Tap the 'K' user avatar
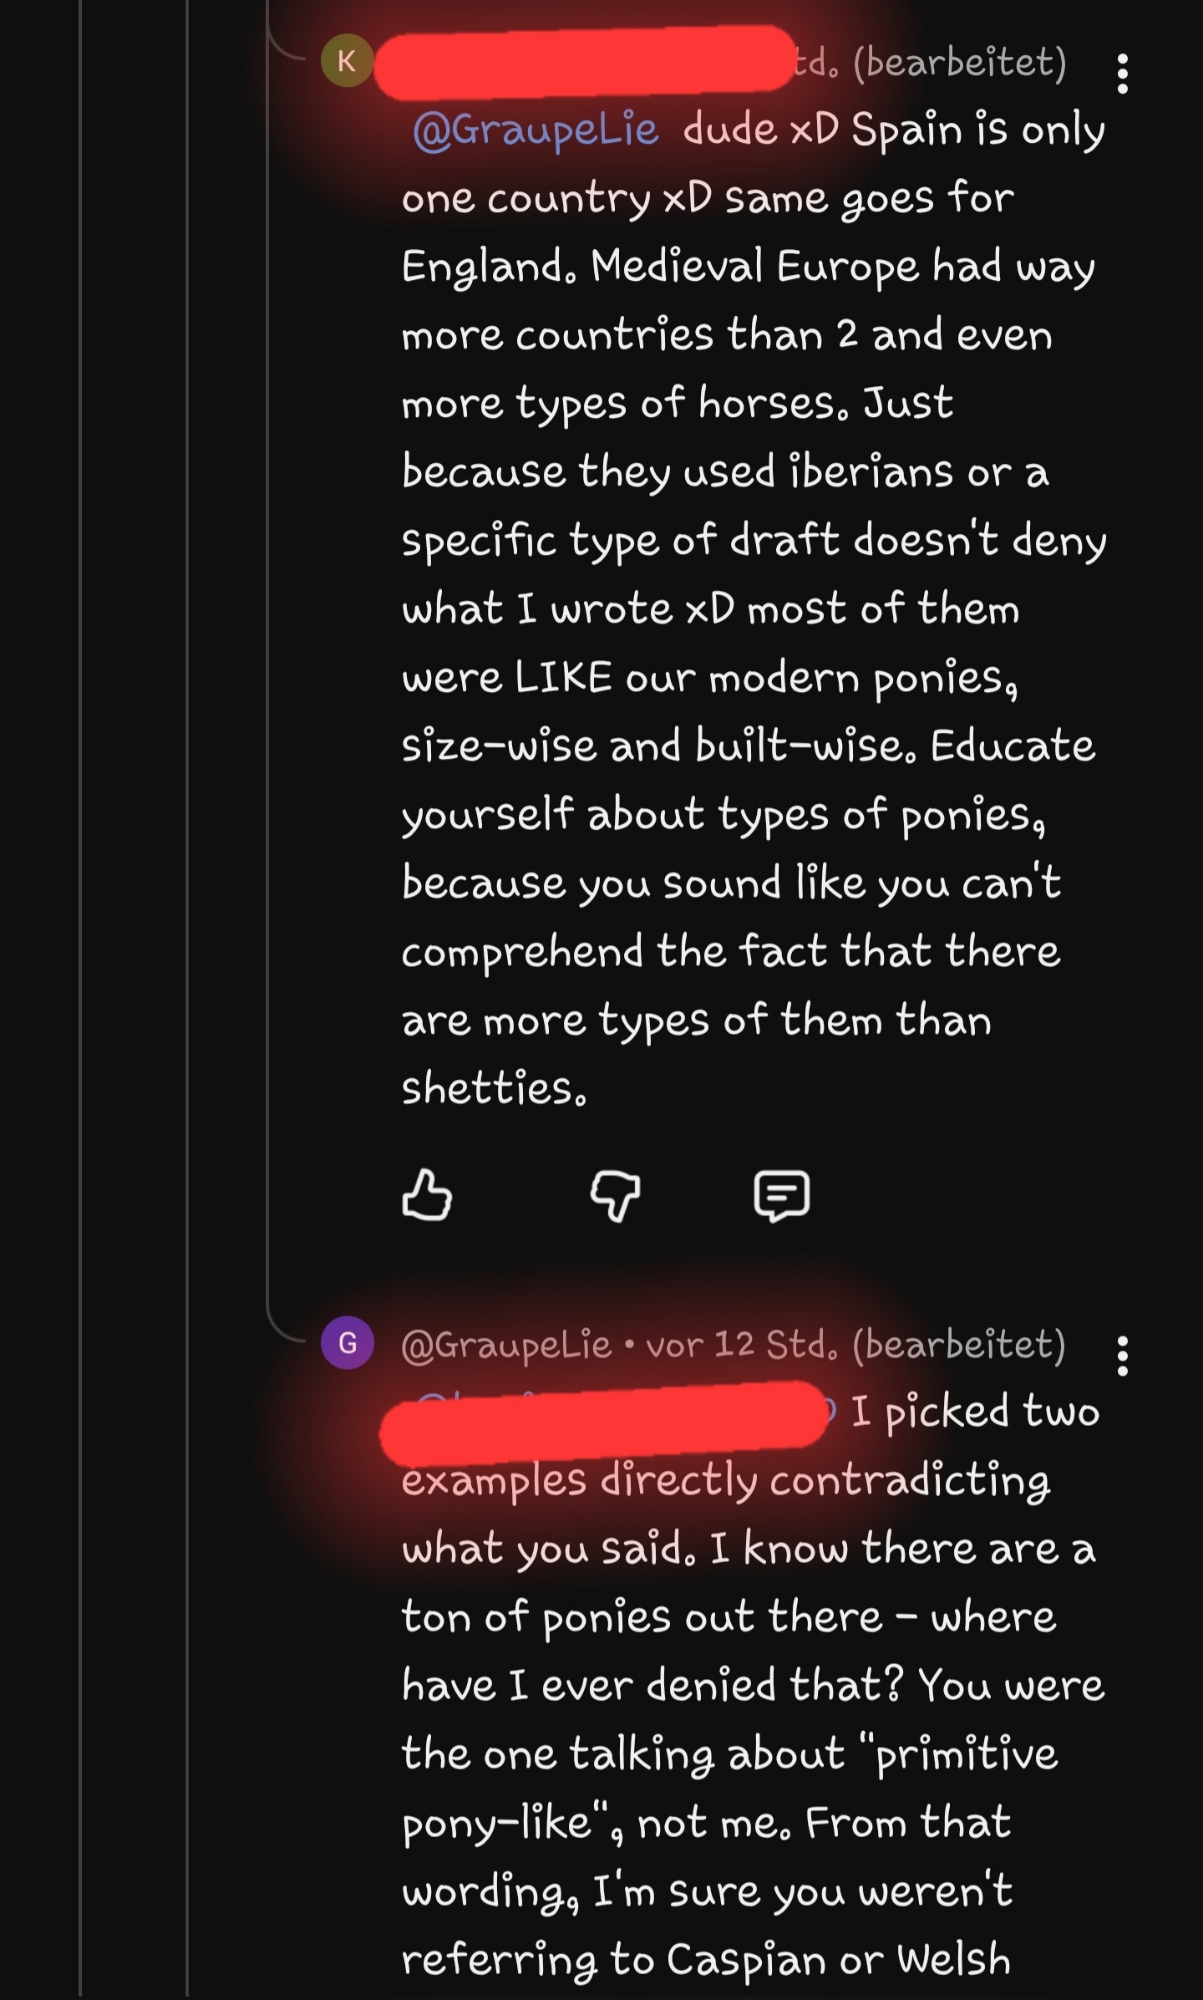 347,61
